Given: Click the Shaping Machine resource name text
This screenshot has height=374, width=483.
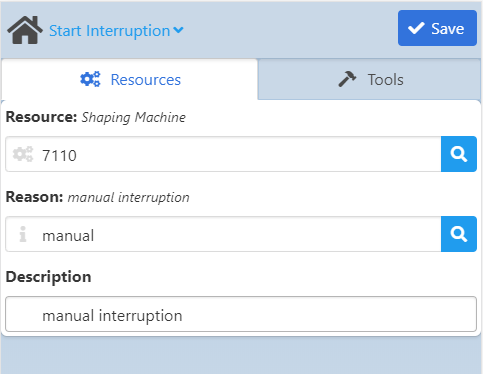Looking at the screenshot, I should [x=134, y=117].
